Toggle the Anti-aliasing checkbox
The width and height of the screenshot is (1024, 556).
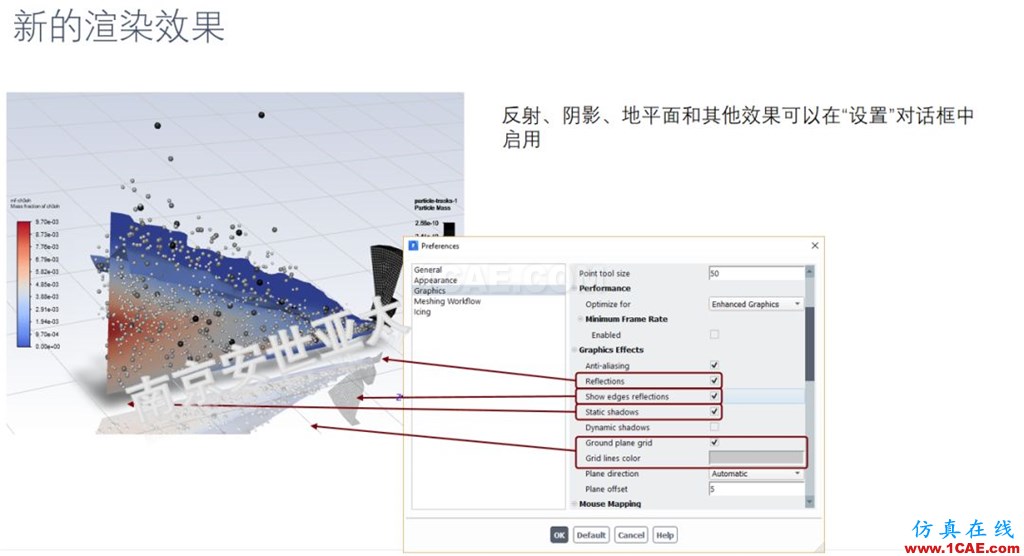click(x=714, y=365)
